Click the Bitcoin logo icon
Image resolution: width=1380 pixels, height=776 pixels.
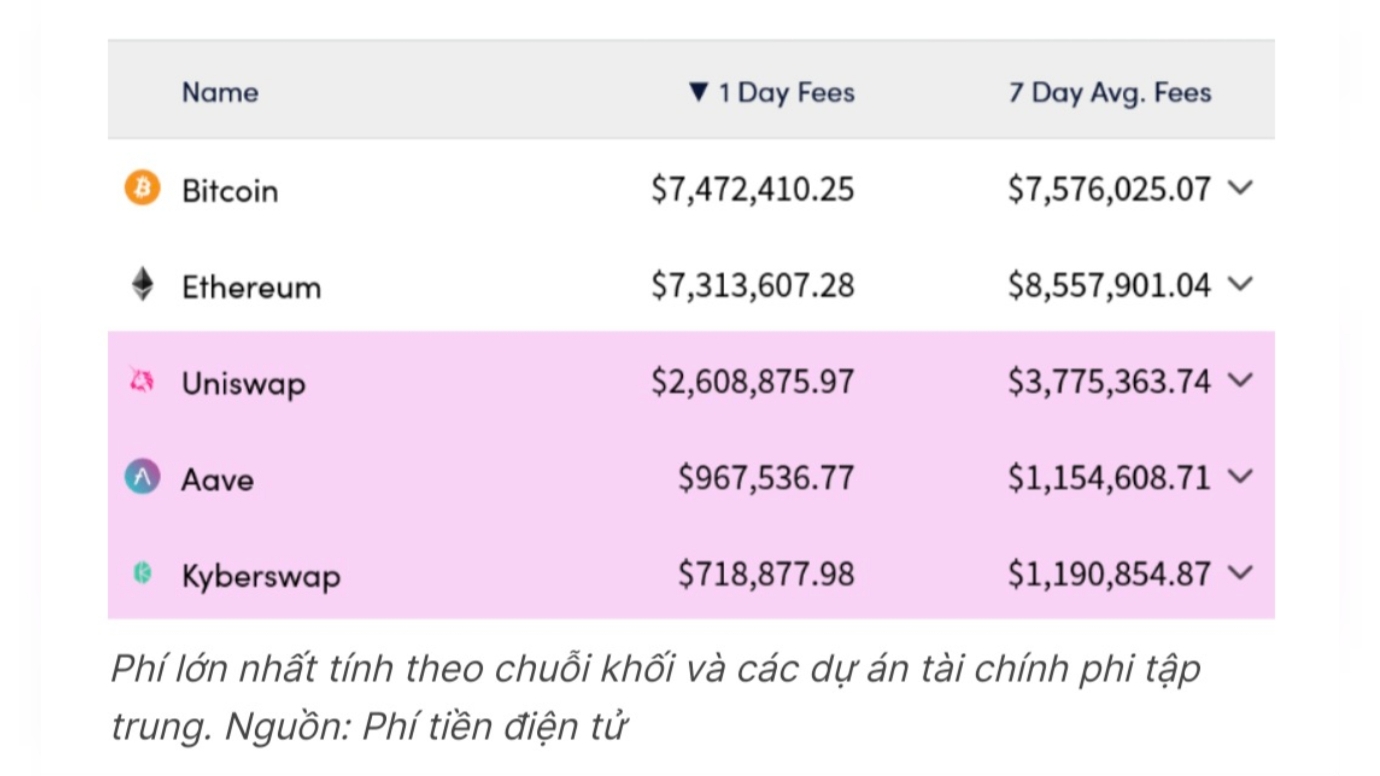coord(142,188)
